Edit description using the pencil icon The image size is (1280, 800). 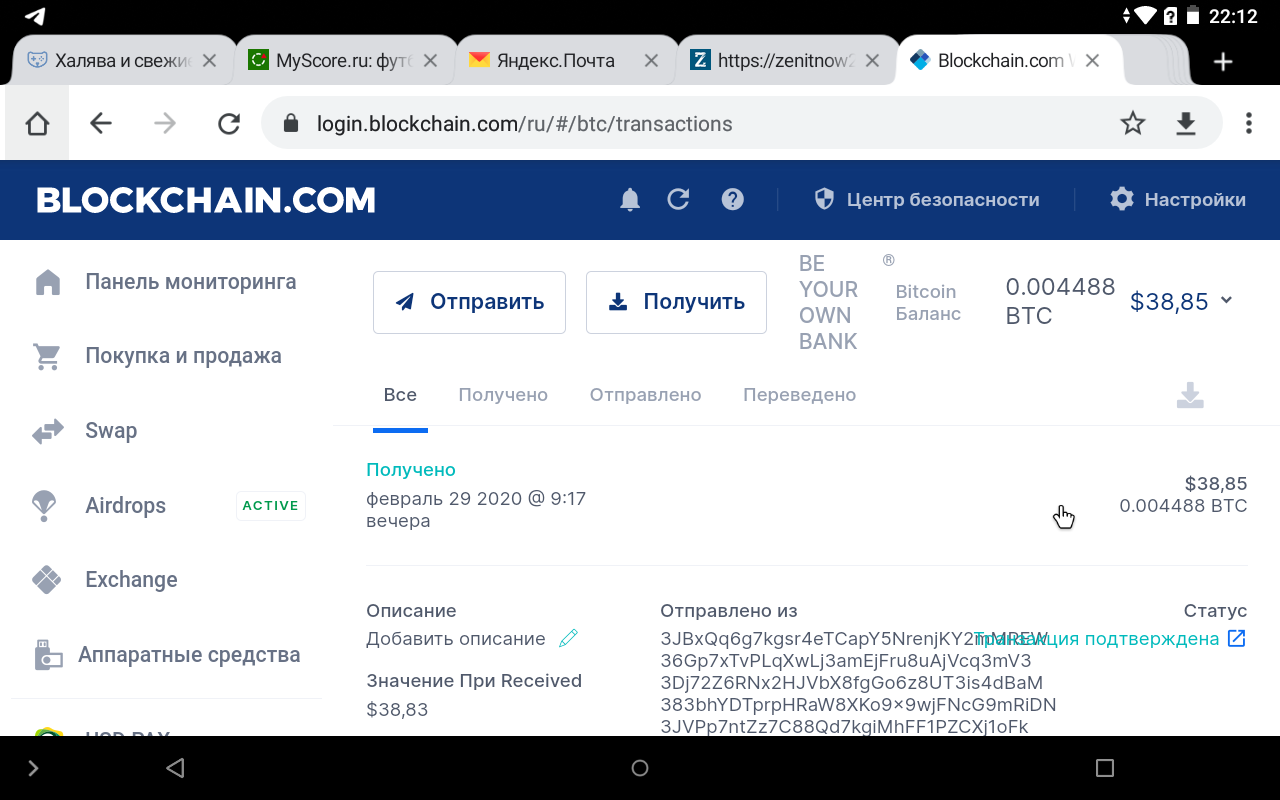[568, 637]
